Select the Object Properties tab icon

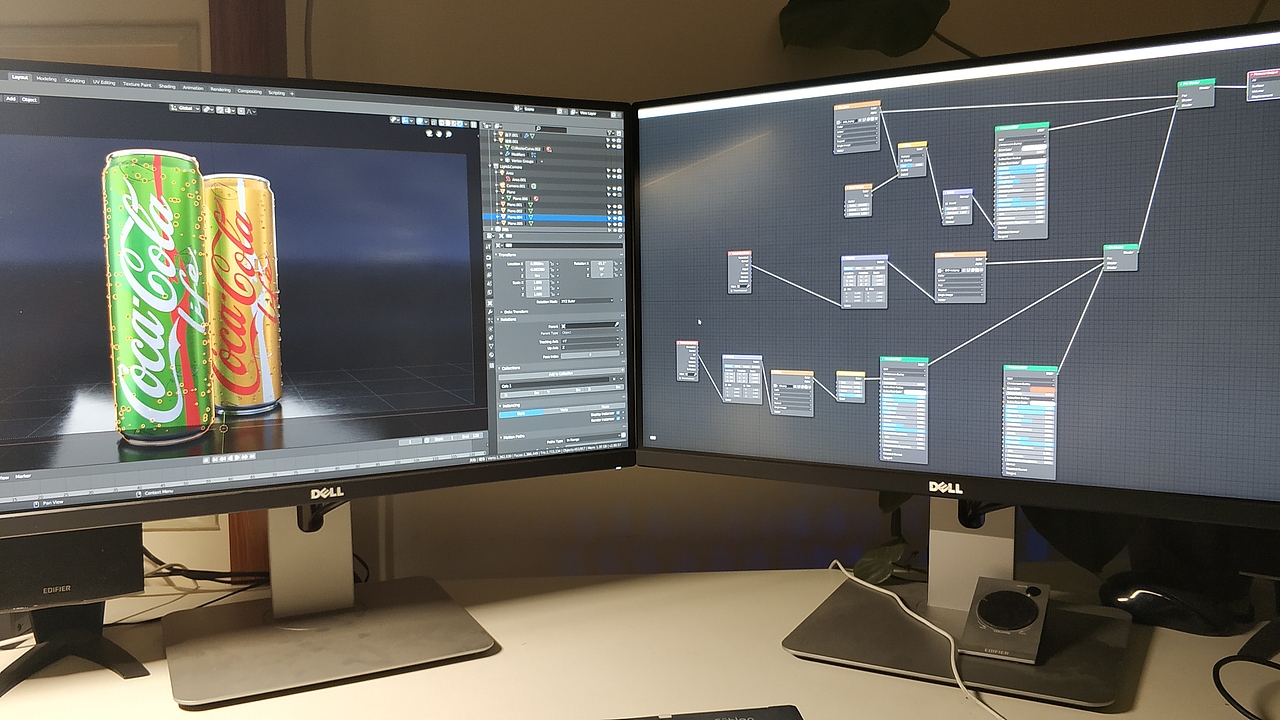click(x=489, y=301)
